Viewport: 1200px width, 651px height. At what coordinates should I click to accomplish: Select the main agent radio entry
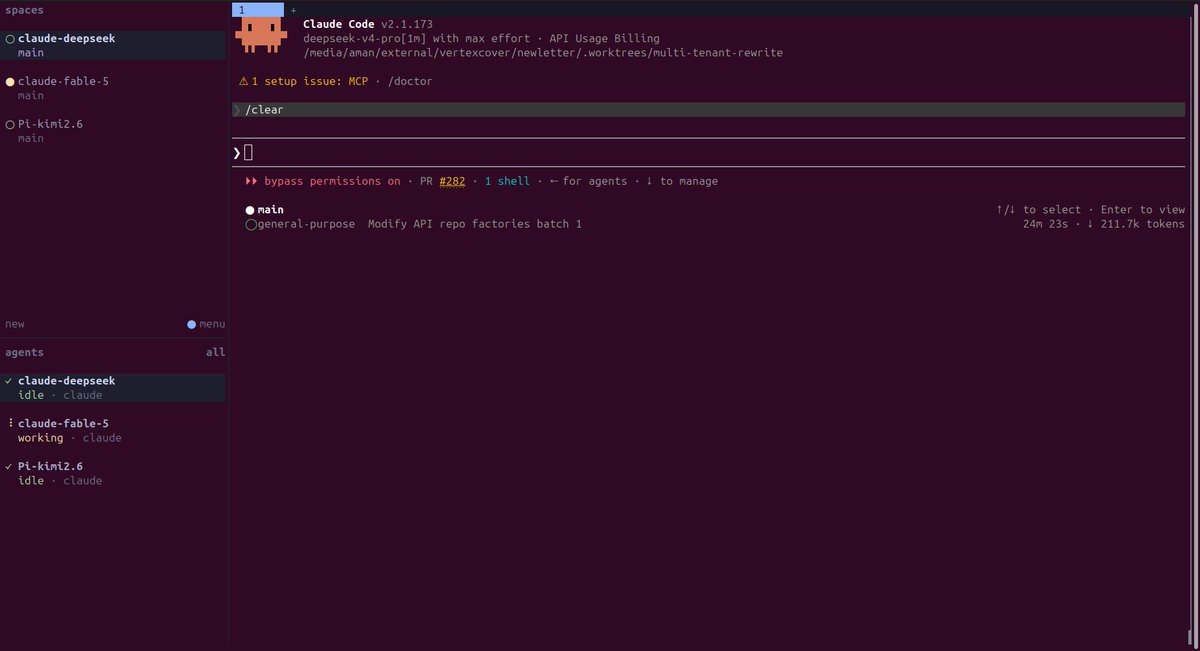[x=264, y=210]
